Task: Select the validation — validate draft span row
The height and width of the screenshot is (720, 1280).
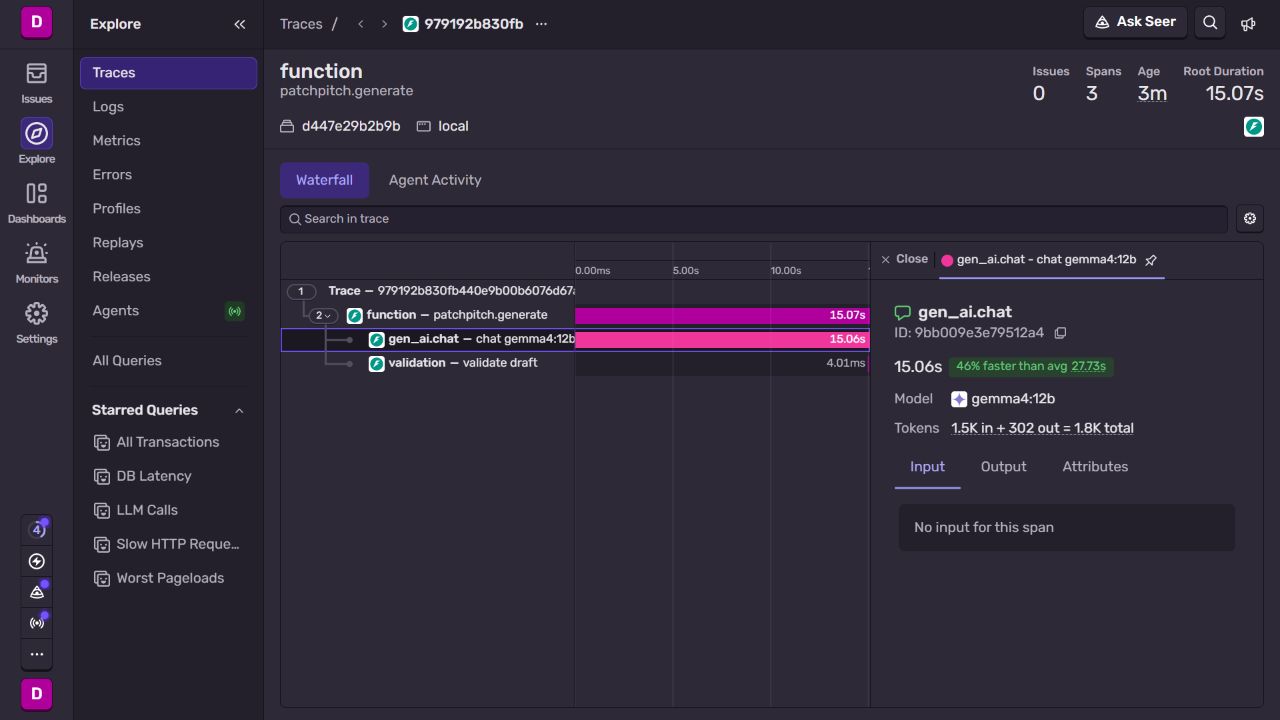Action: pos(575,363)
